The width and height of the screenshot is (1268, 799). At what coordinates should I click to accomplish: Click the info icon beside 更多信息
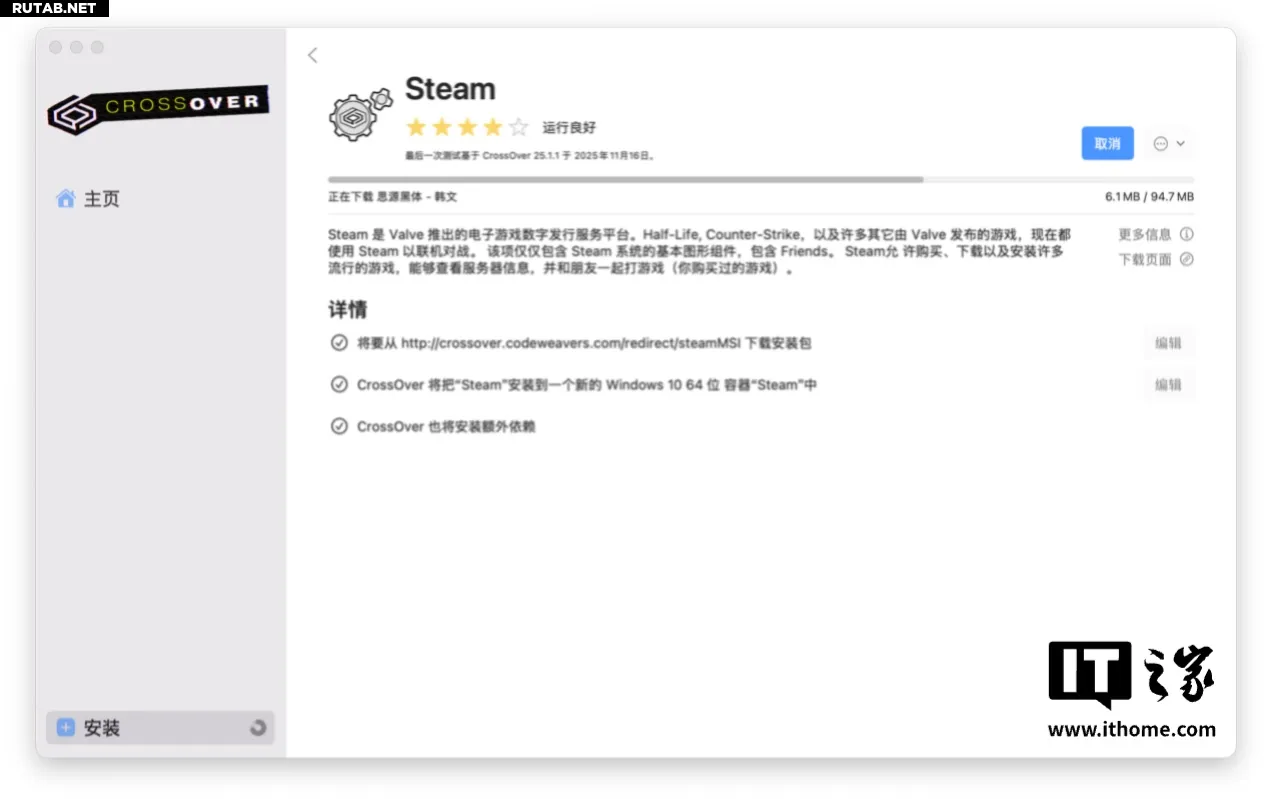pos(1186,234)
